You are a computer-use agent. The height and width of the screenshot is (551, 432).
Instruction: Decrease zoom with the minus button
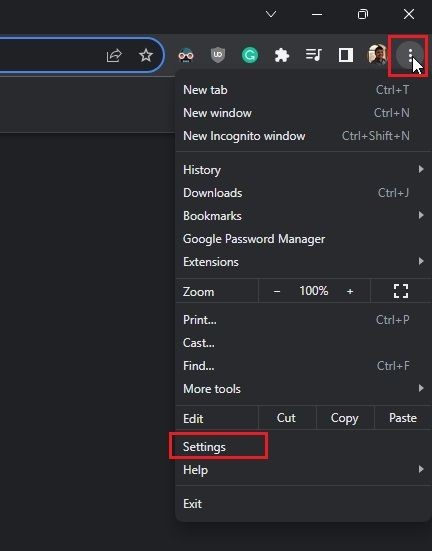tap(277, 291)
